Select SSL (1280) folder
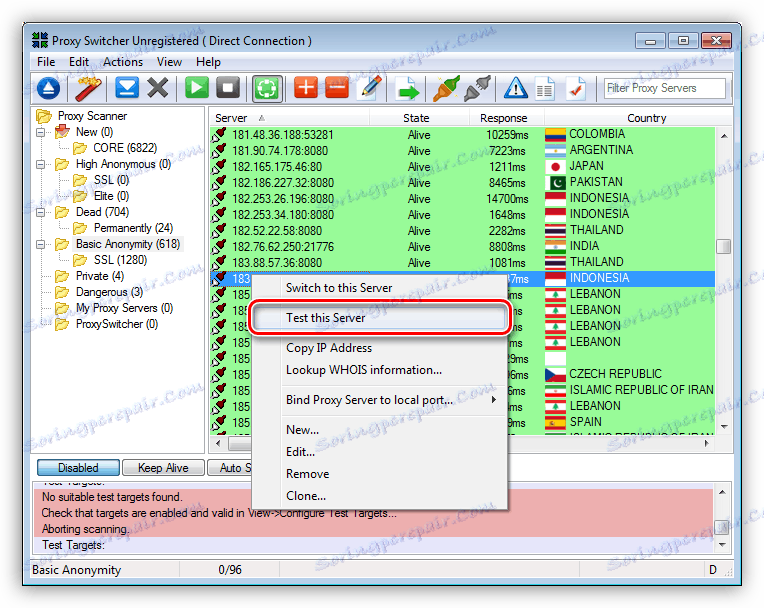The image size is (764, 608). [110, 260]
